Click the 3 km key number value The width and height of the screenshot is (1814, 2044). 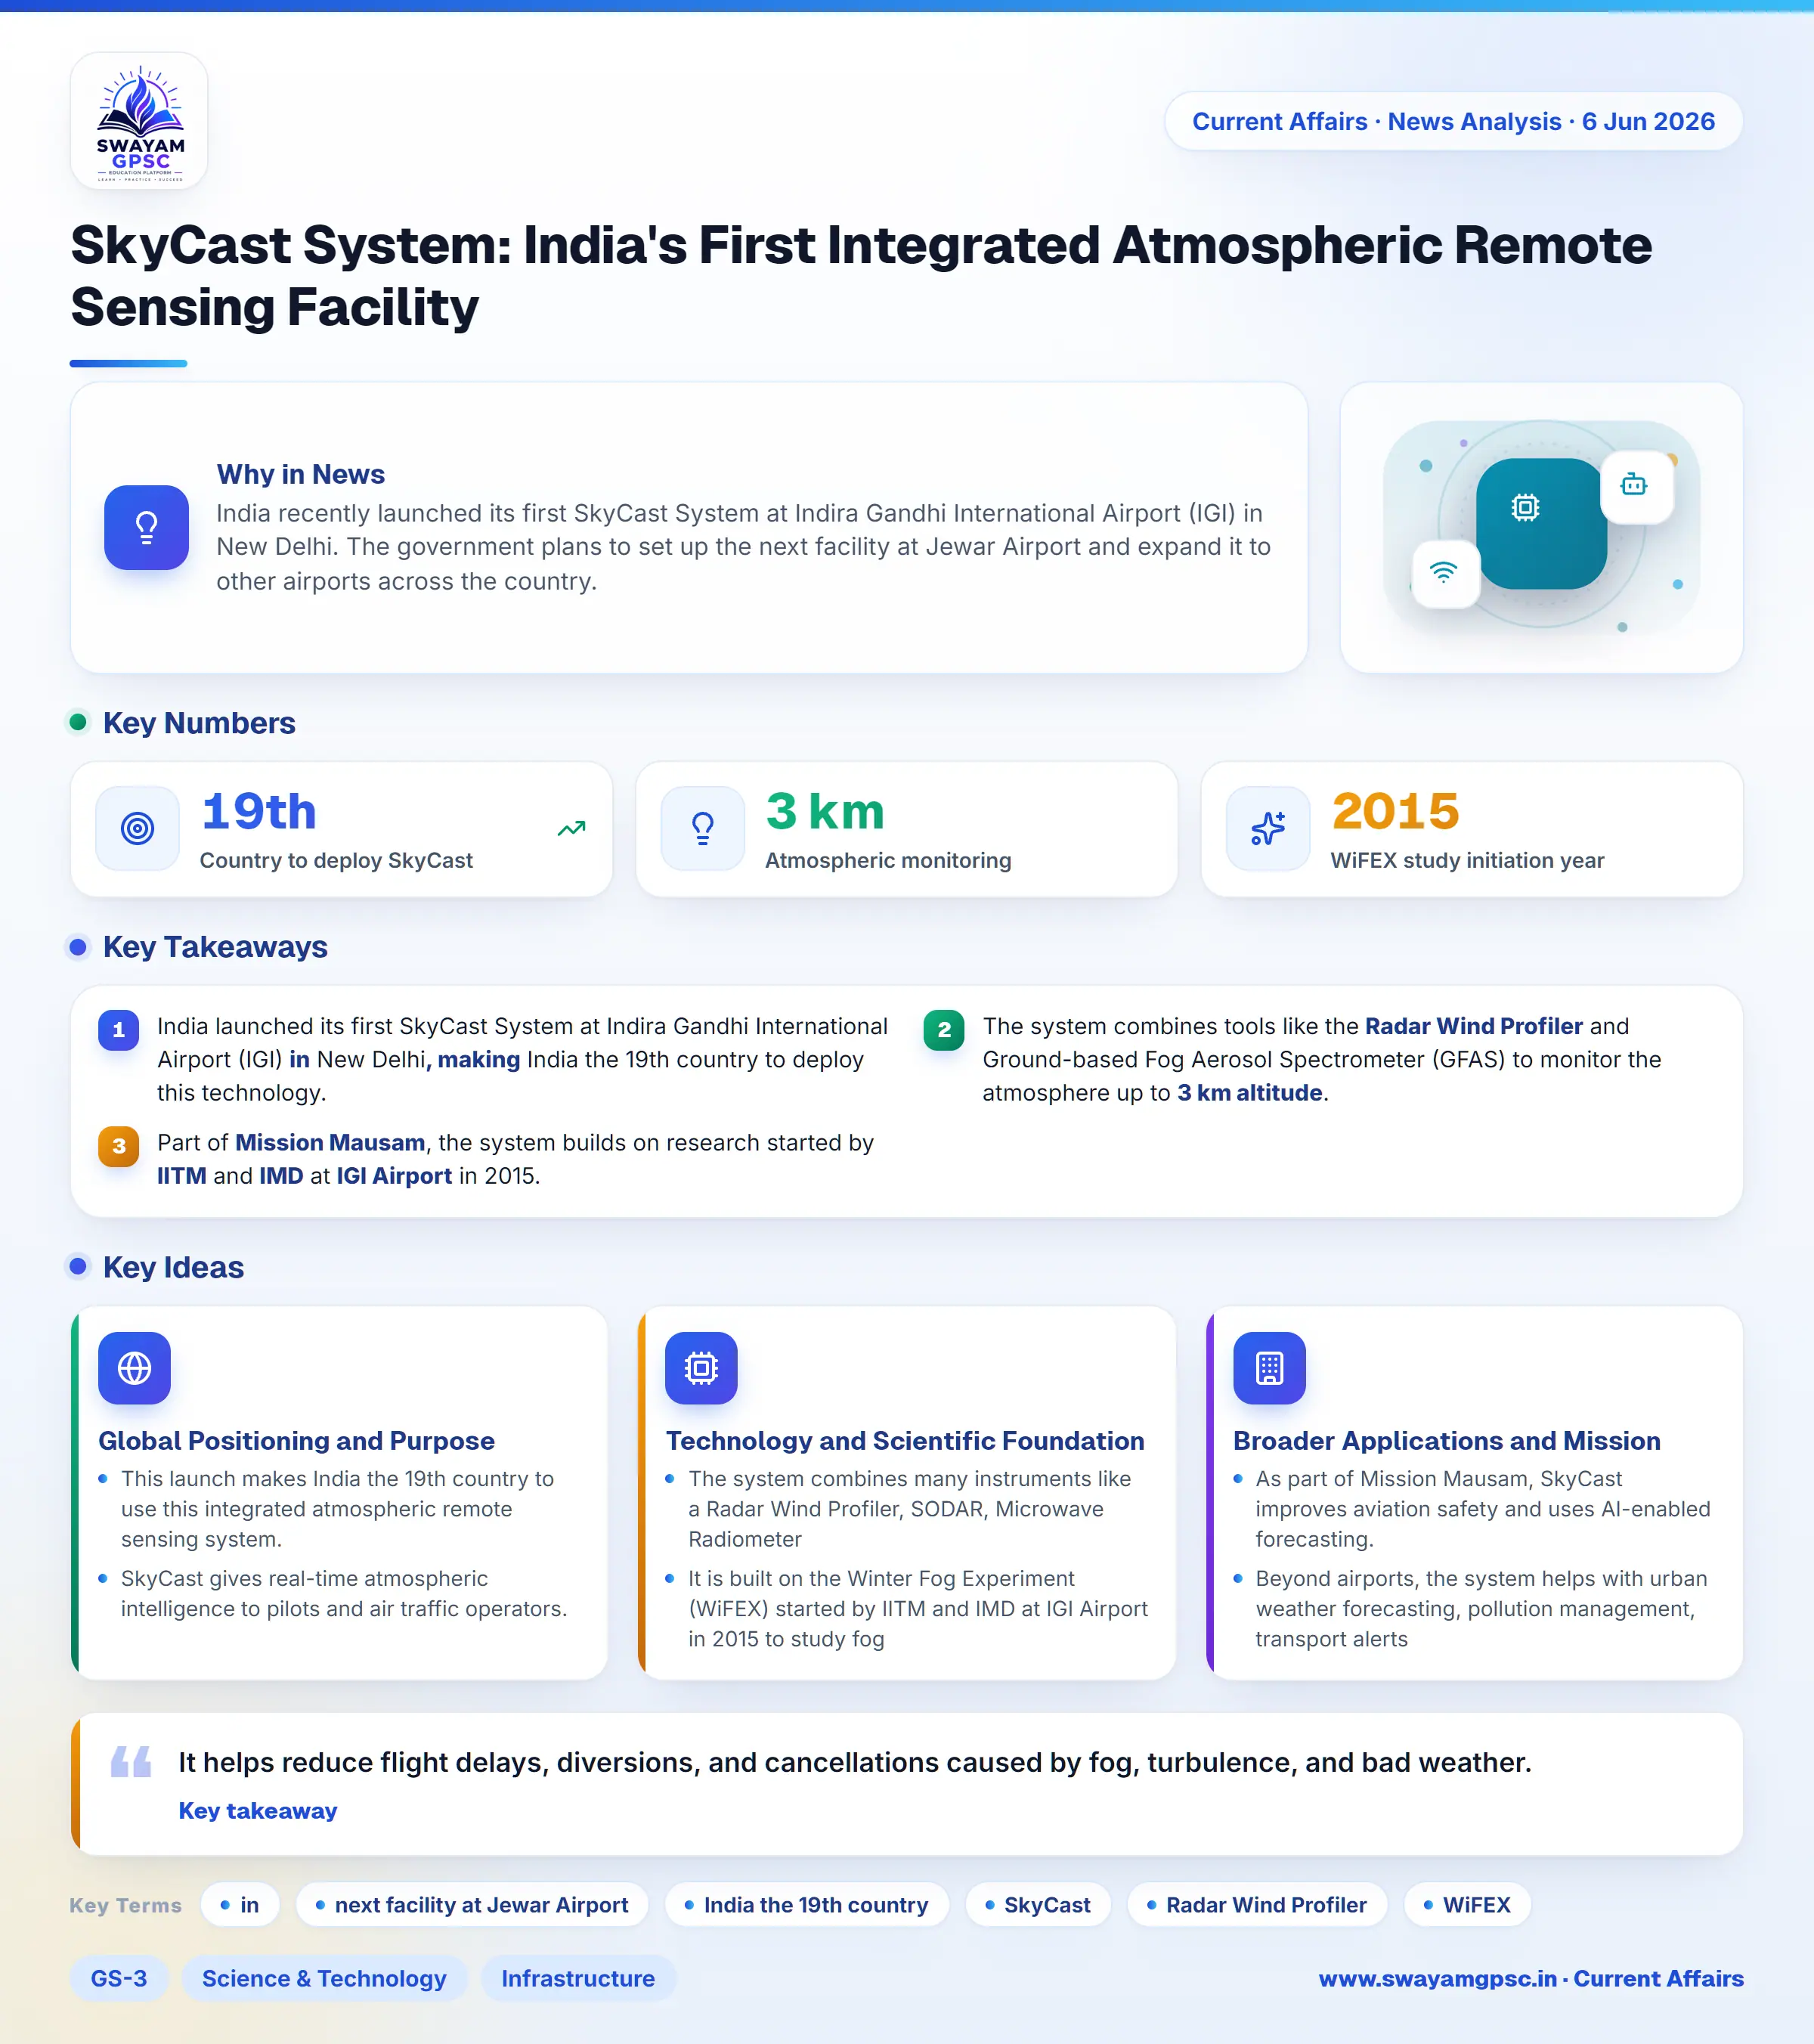click(x=825, y=811)
